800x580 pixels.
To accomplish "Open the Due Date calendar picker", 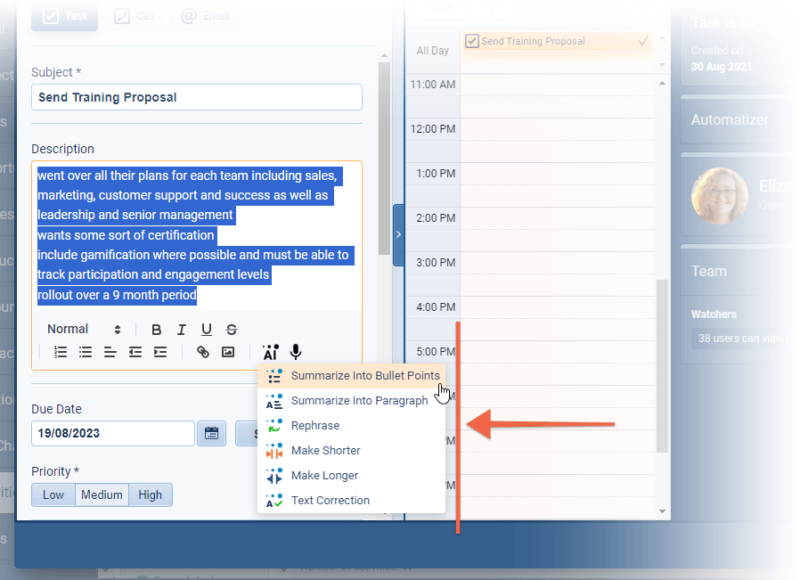I will 211,433.
